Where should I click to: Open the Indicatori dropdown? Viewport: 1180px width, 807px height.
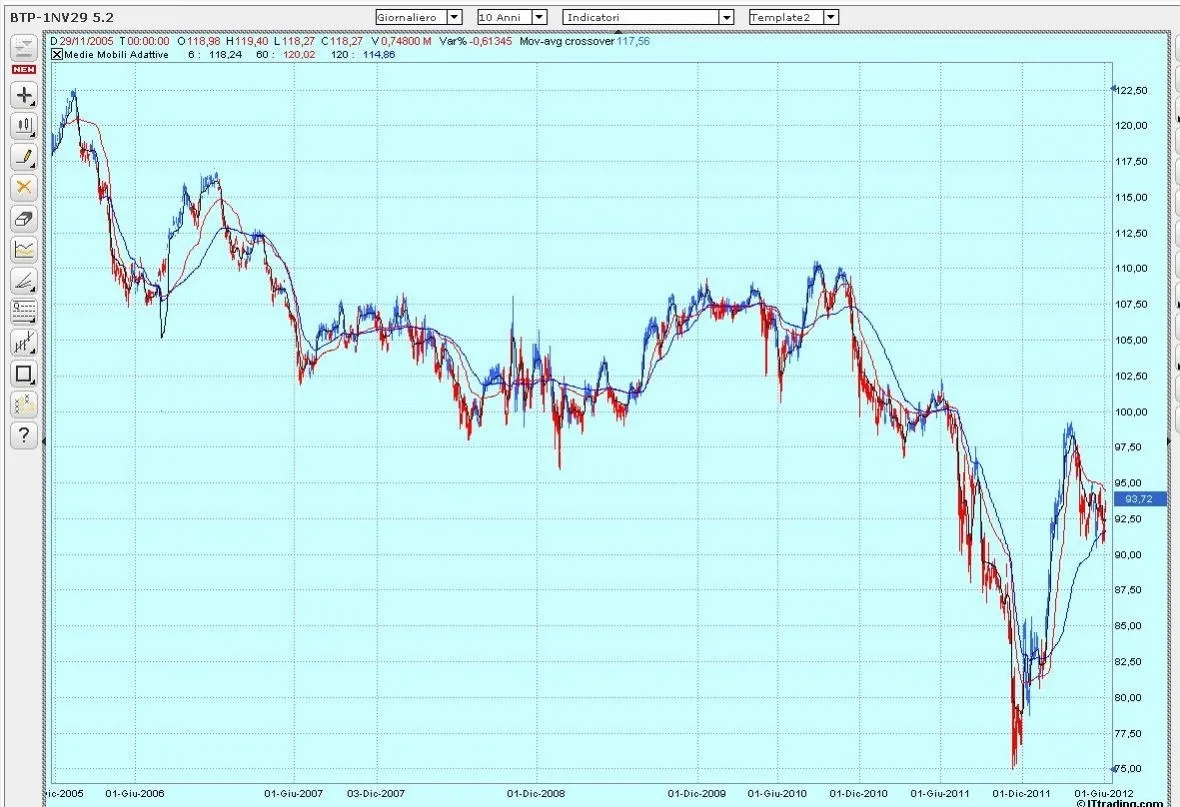pos(648,17)
